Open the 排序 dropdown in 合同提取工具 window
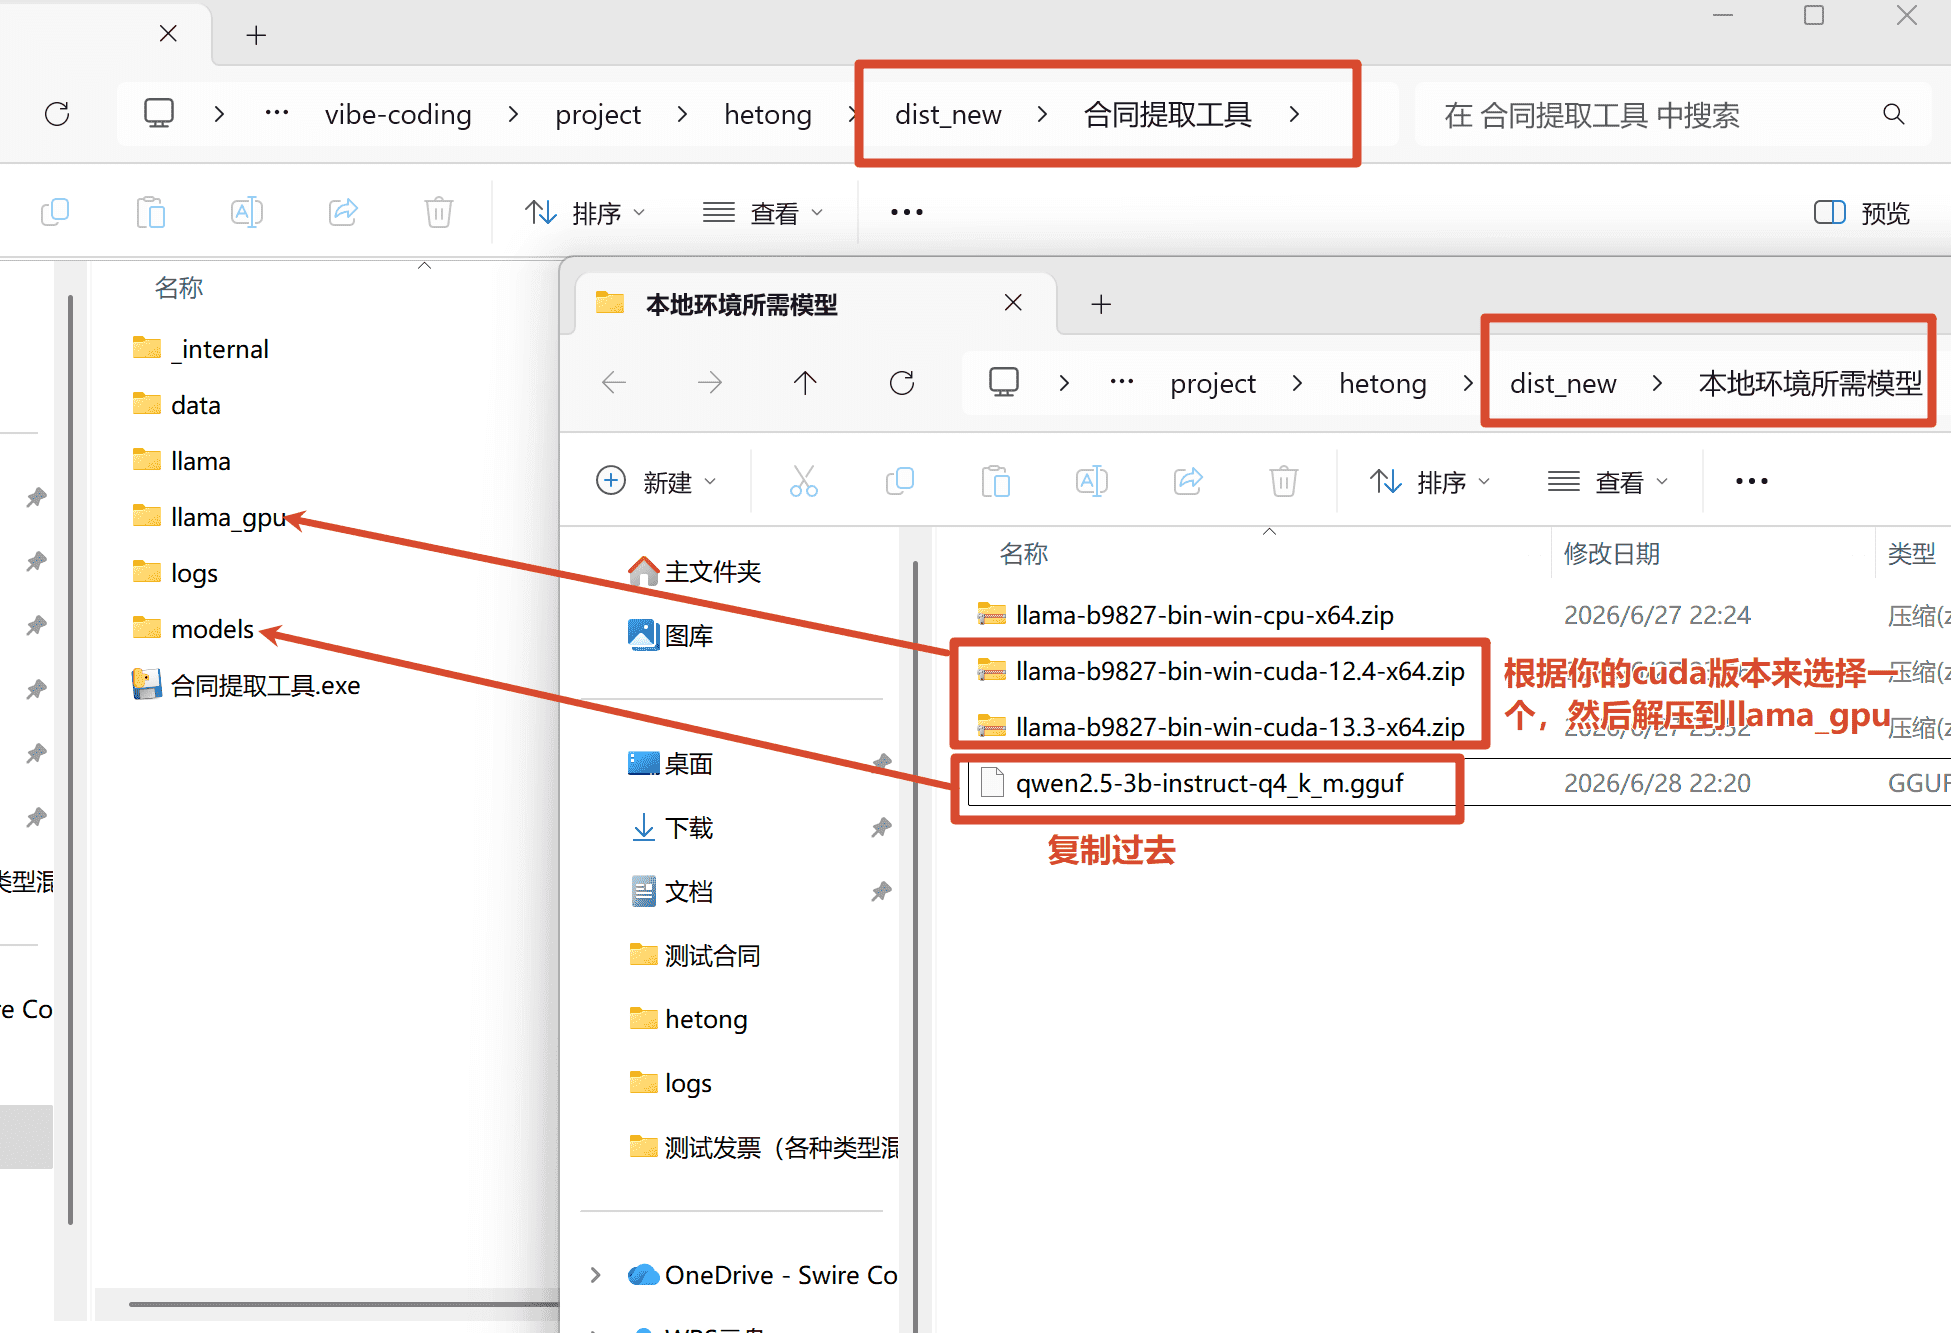 click(x=585, y=213)
